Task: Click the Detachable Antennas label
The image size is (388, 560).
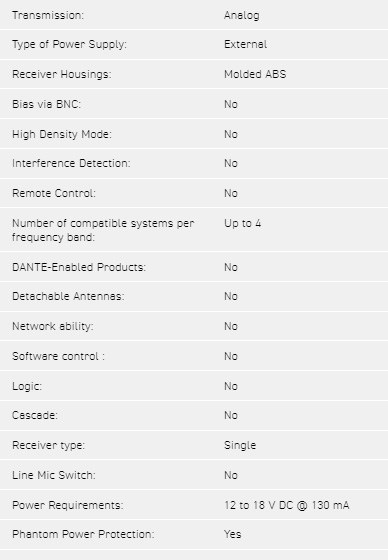Action: [x=68, y=296]
